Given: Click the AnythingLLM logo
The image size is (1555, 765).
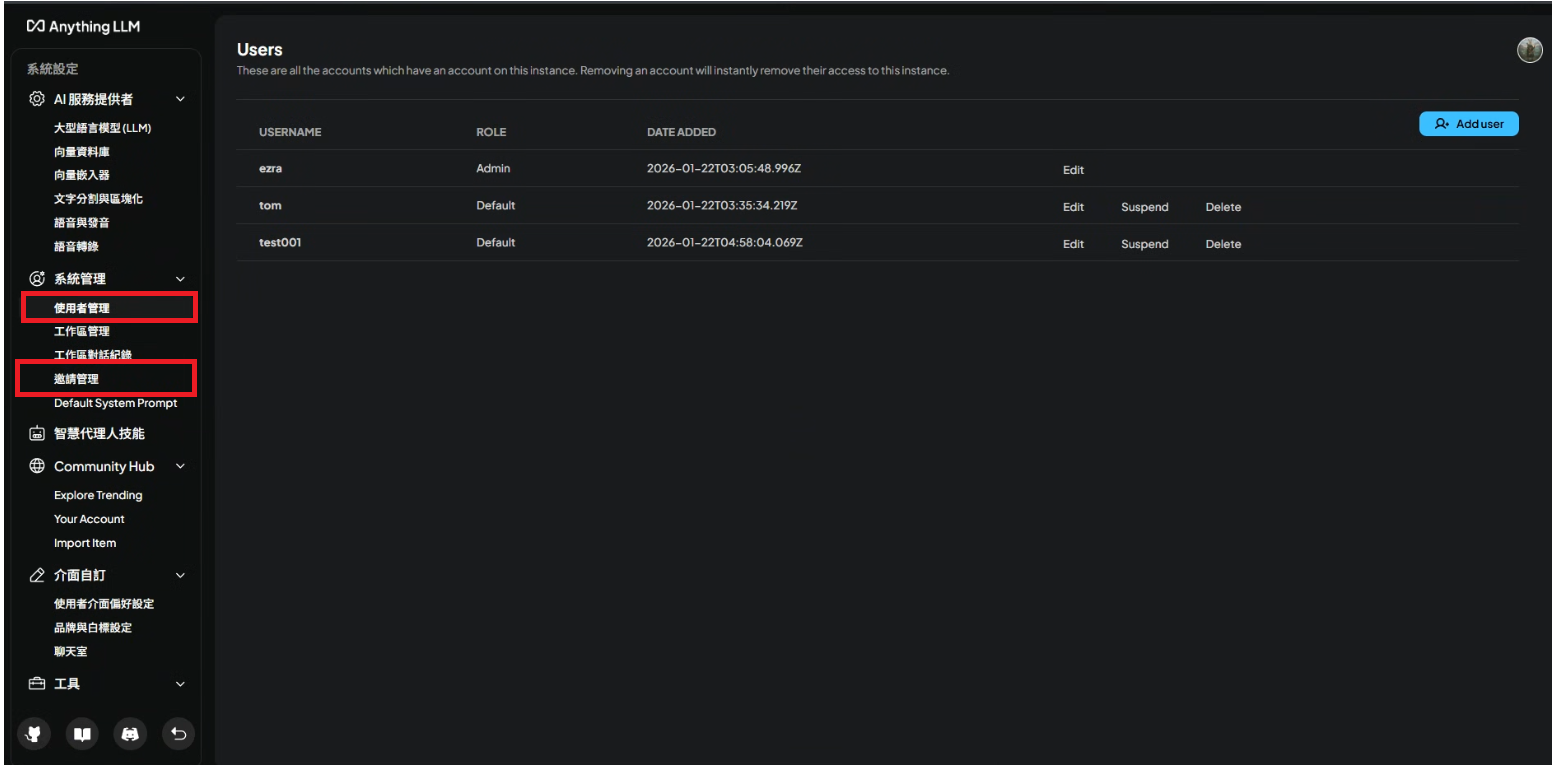Looking at the screenshot, I should pos(83,27).
